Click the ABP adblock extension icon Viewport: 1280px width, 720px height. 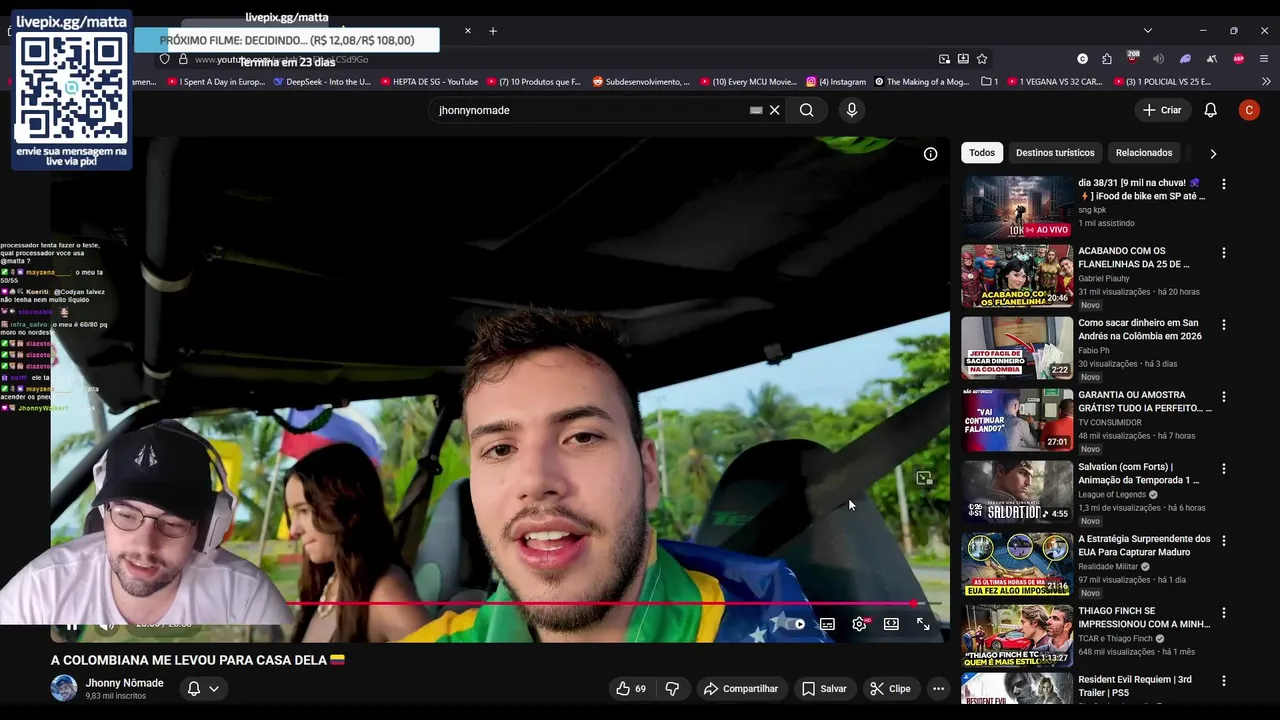coord(1239,59)
